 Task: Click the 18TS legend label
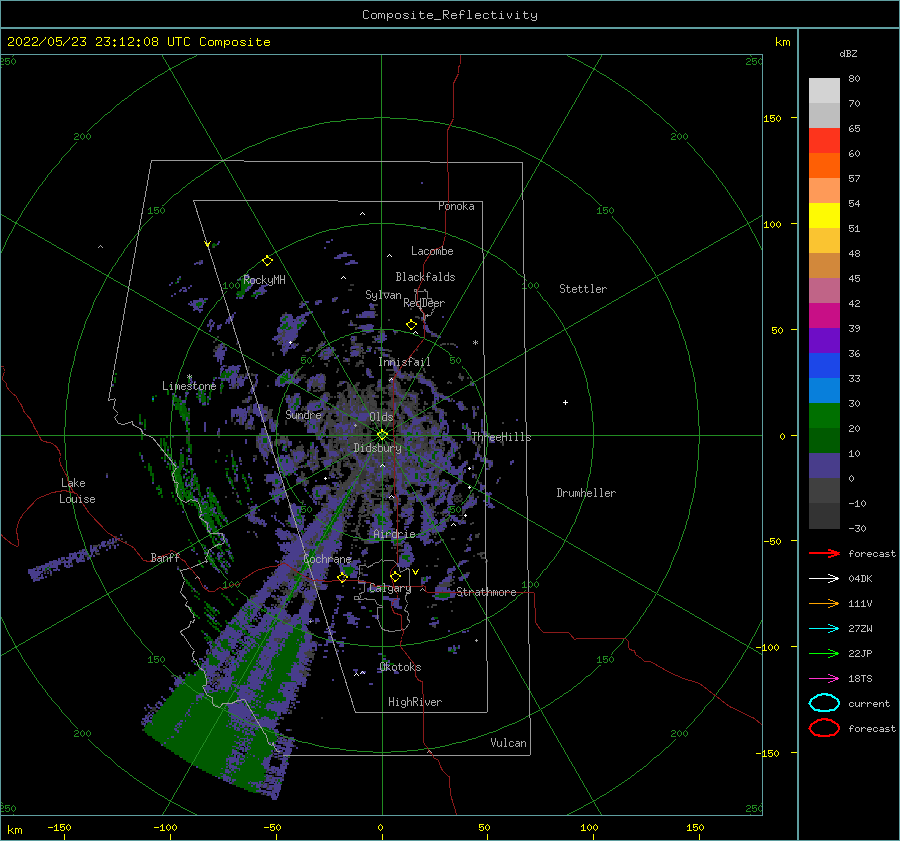860,679
